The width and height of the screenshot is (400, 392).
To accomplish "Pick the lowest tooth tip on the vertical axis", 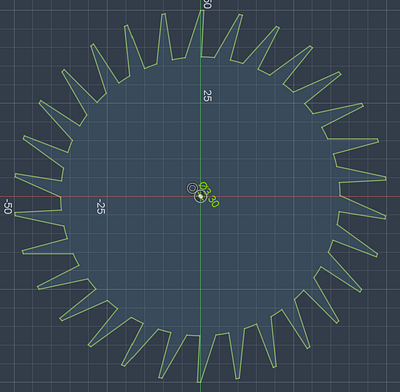I will coord(199,382).
